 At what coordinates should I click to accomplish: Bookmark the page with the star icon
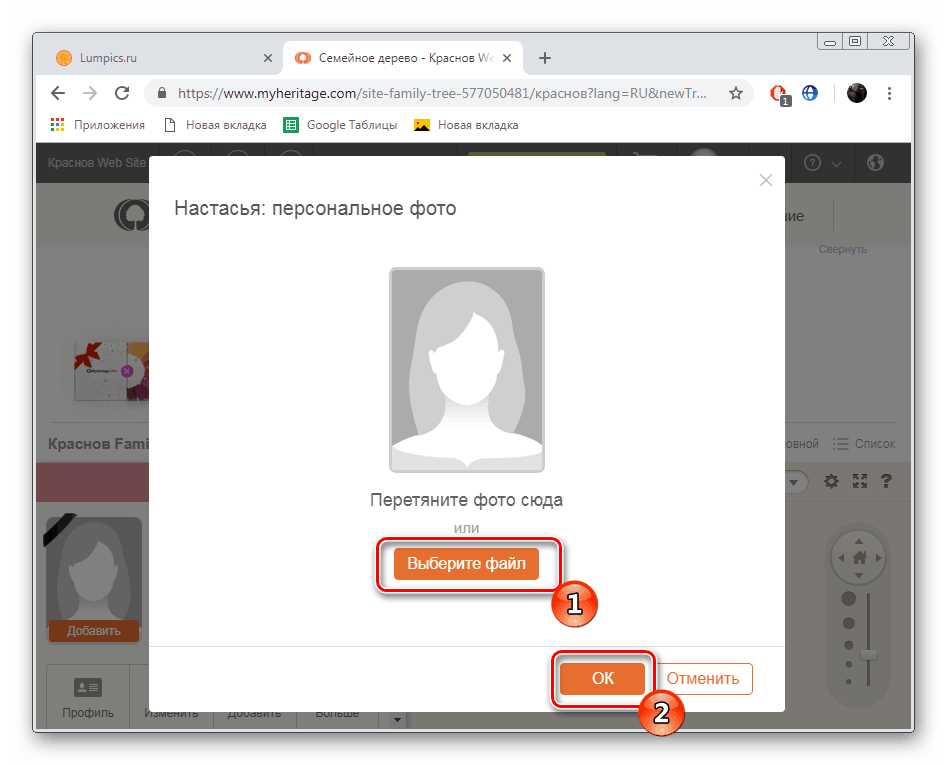click(735, 92)
